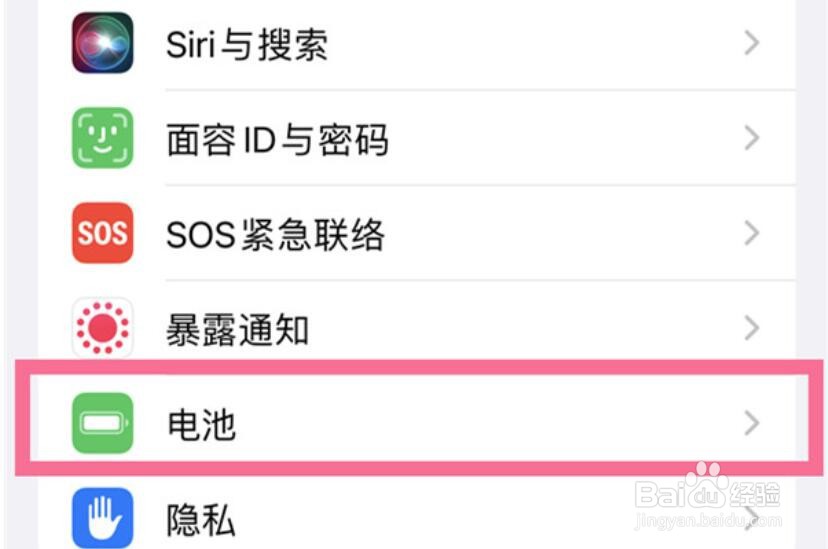
Task: Tap the red SOS icon
Action: click(x=103, y=234)
